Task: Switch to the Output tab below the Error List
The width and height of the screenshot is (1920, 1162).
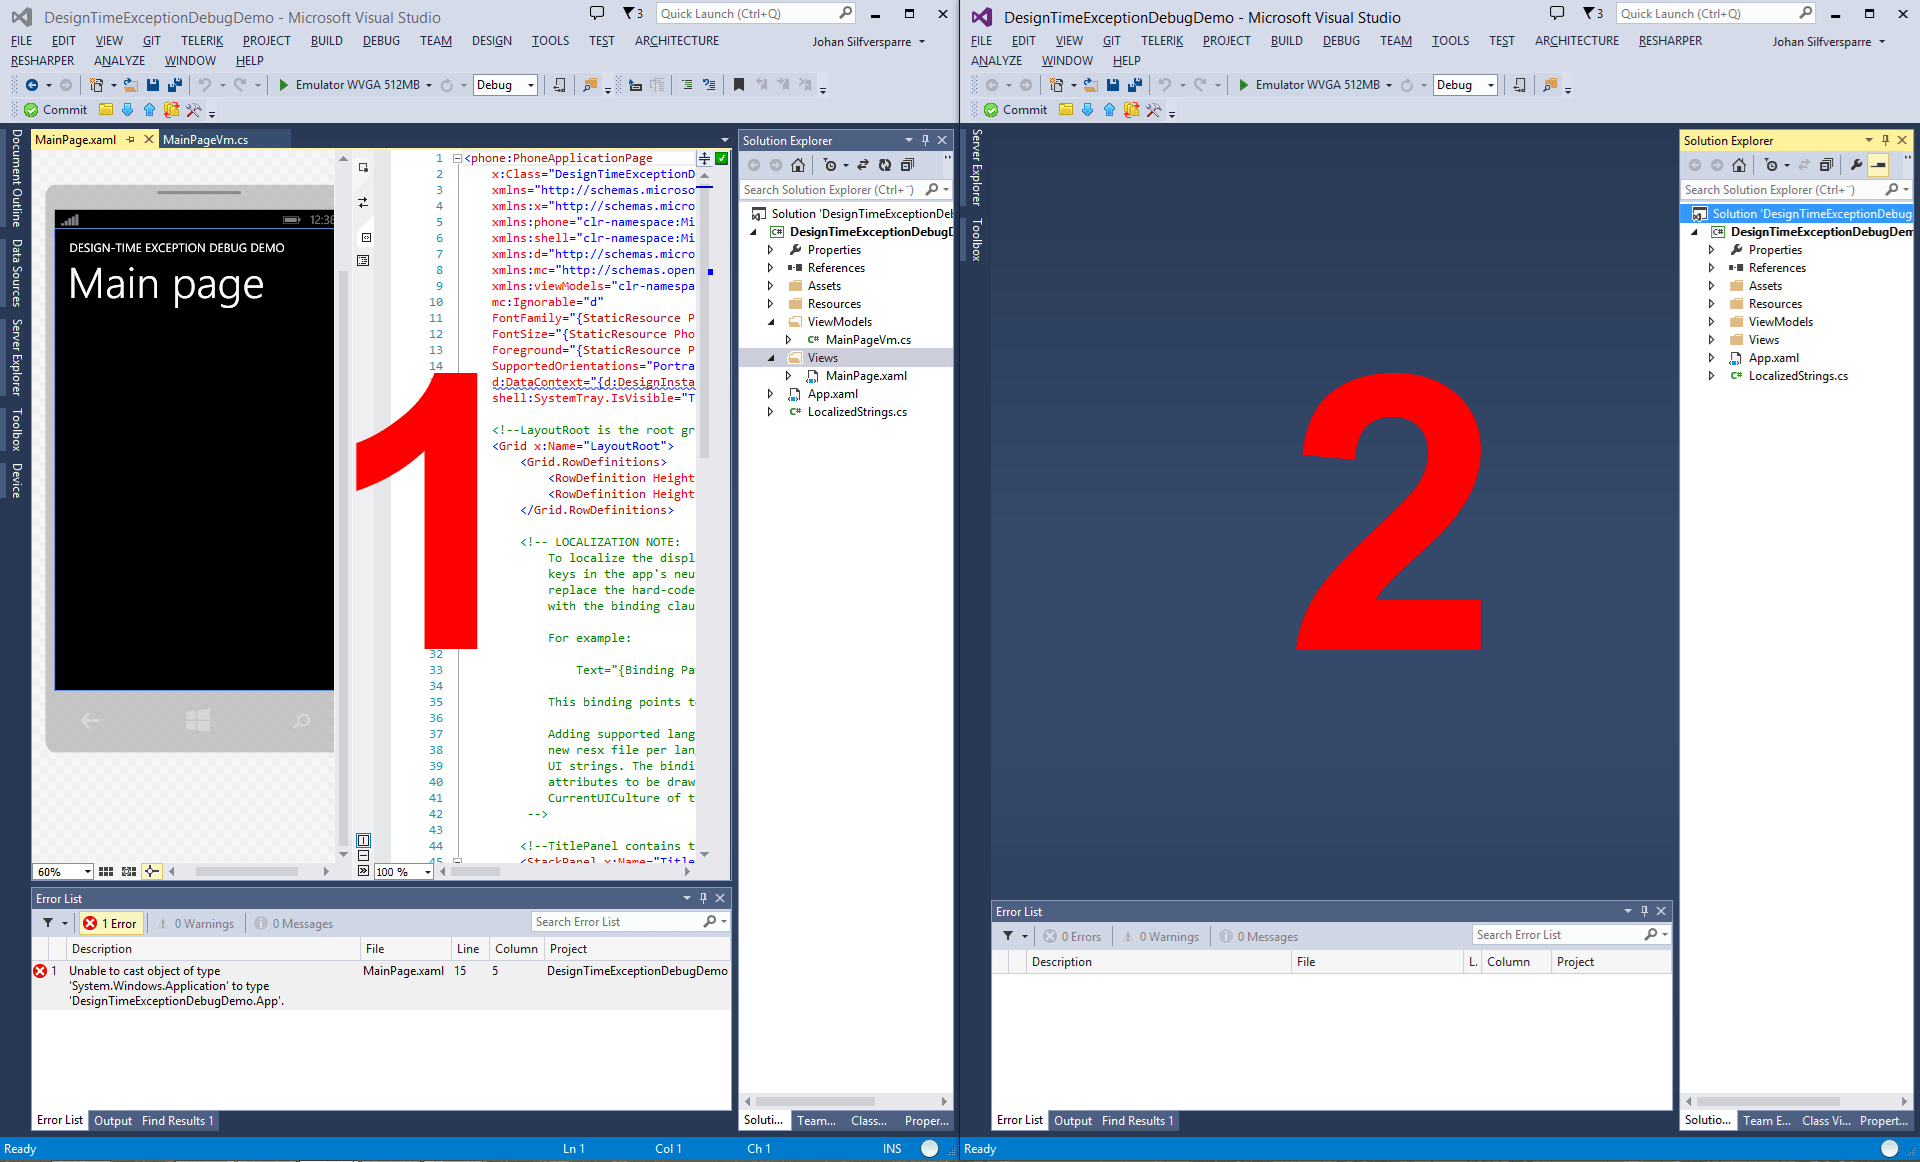Action: coord(113,1121)
